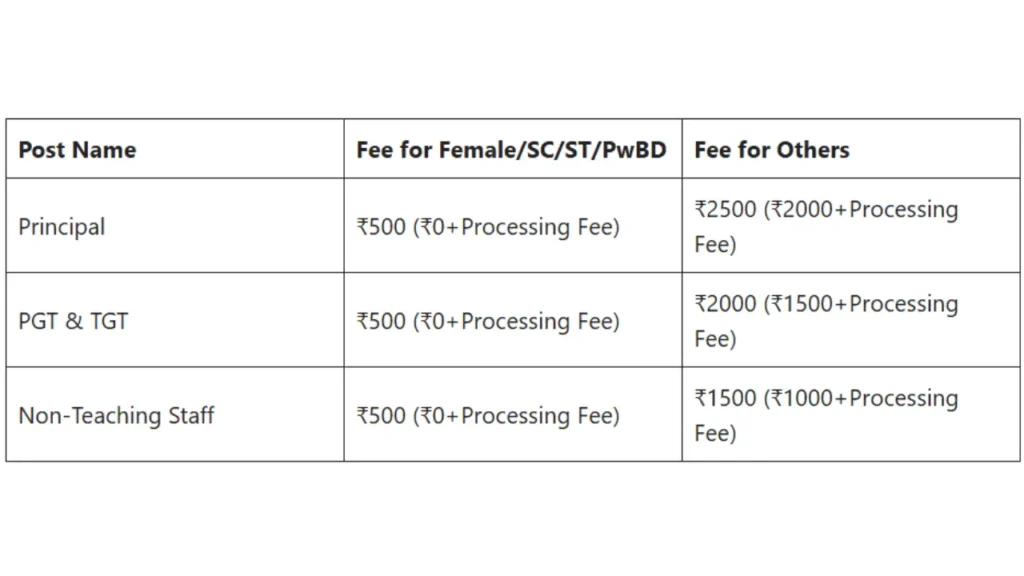Click the Fee for Others column header
The width and height of the screenshot is (1024, 576).
pyautogui.click(x=772, y=150)
